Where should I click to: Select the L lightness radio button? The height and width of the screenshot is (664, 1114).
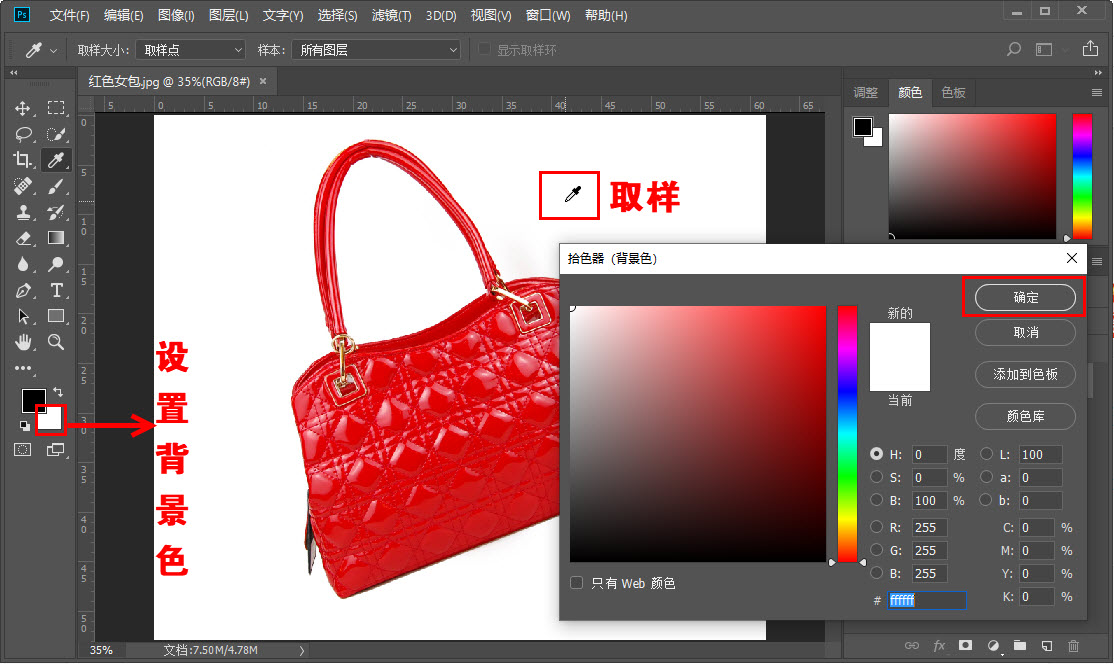click(986, 454)
